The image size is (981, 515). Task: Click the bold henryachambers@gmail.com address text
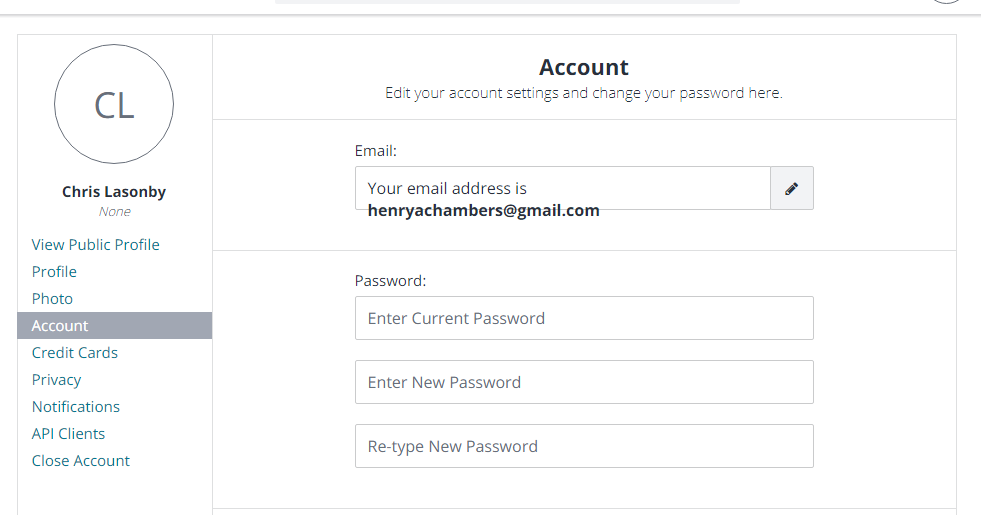point(484,211)
